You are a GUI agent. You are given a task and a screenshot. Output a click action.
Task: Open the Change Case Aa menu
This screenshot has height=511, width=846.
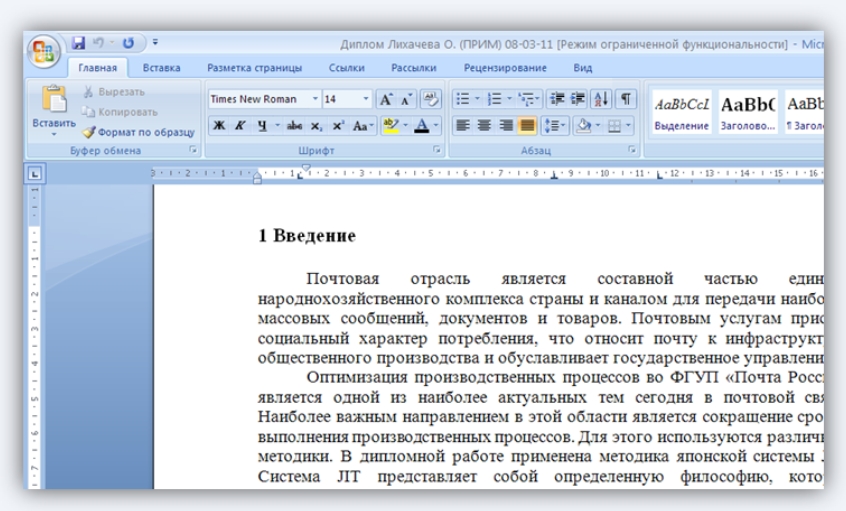pyautogui.click(x=363, y=126)
